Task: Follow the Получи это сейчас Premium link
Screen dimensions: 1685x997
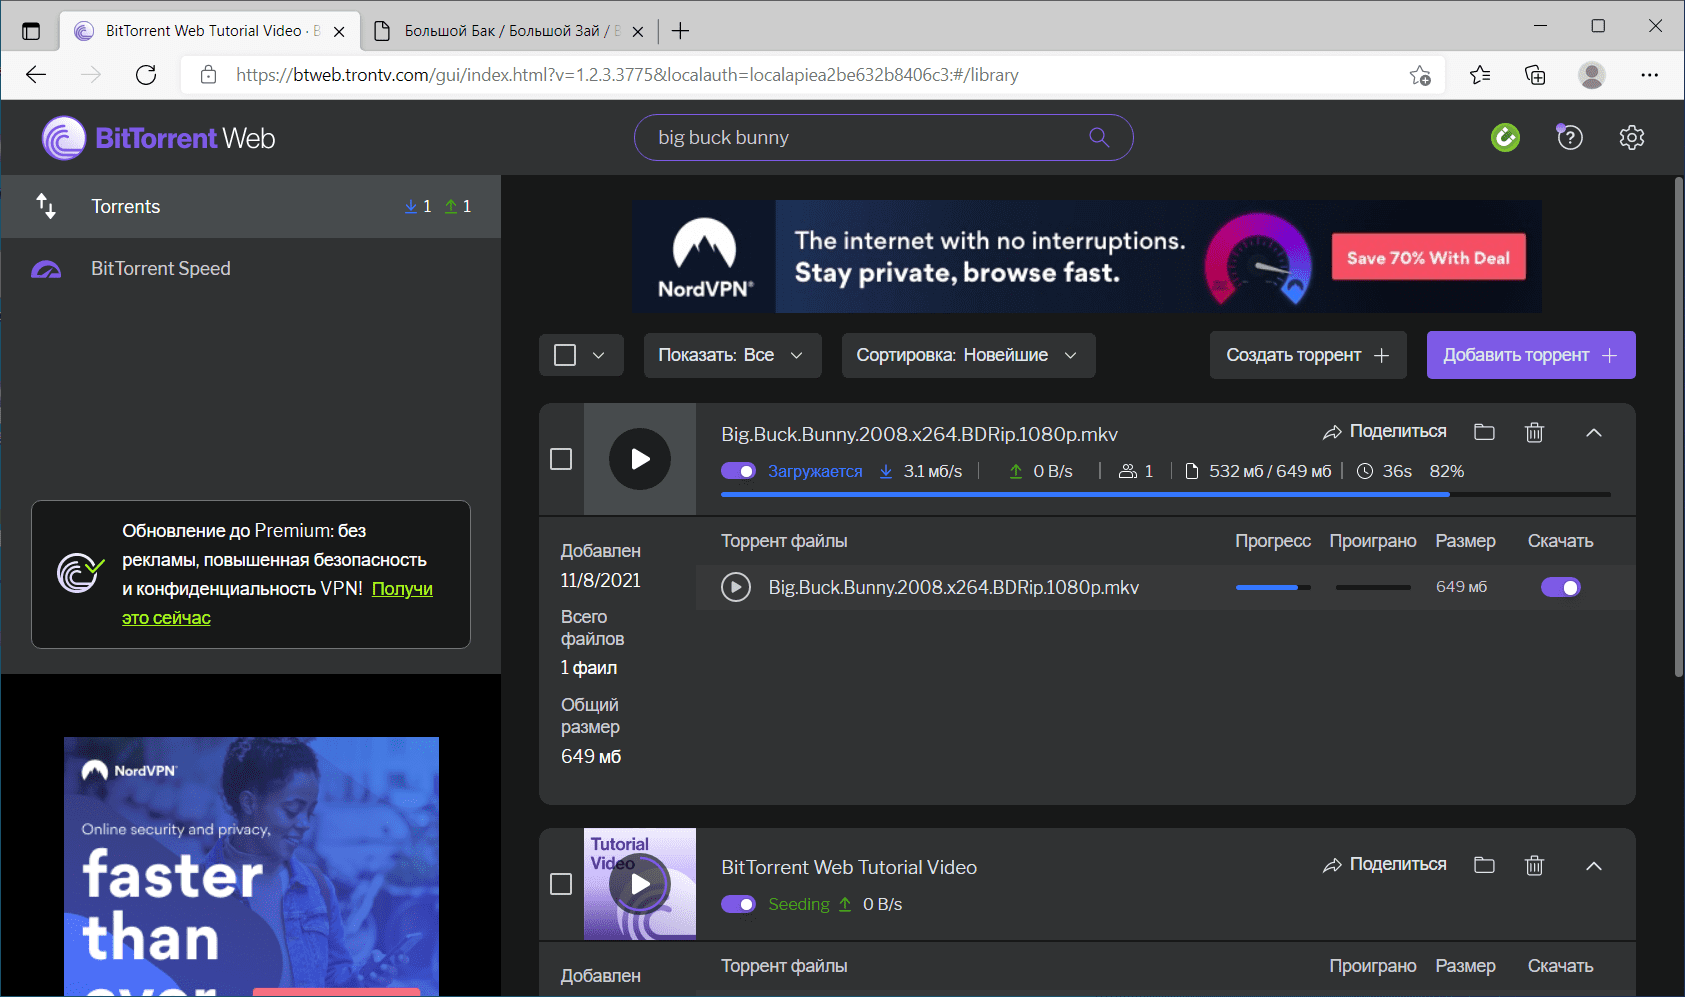Action: click(x=277, y=603)
